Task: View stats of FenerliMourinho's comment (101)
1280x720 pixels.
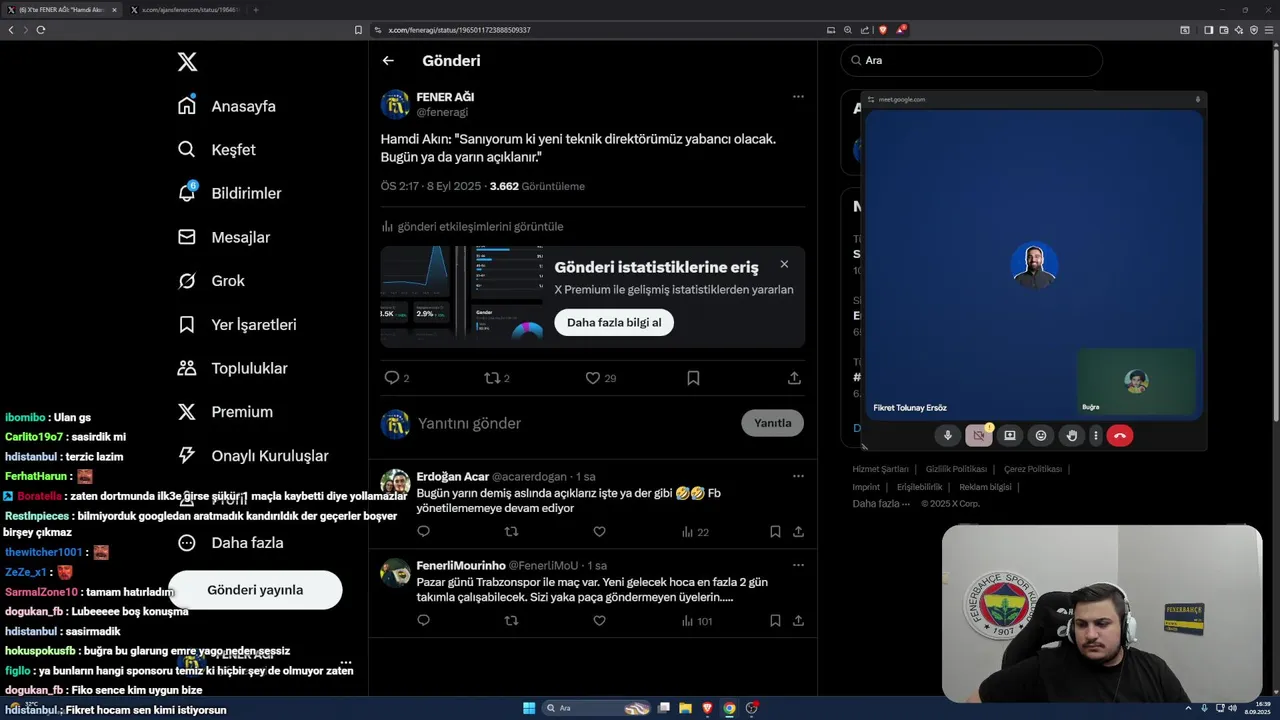Action: click(x=697, y=621)
